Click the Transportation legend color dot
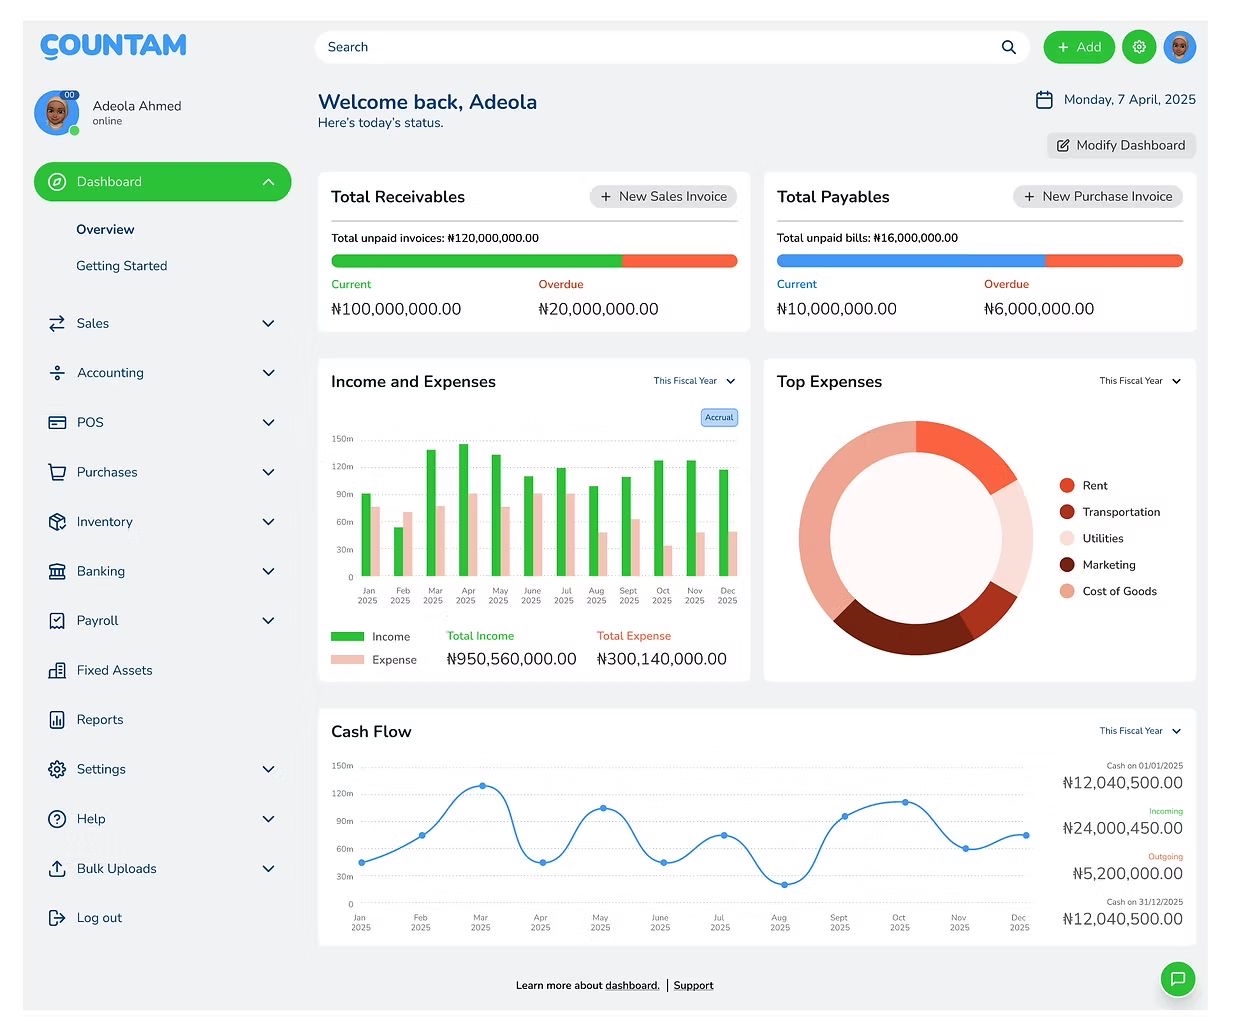The height and width of the screenshot is (1024, 1234). (x=1067, y=512)
